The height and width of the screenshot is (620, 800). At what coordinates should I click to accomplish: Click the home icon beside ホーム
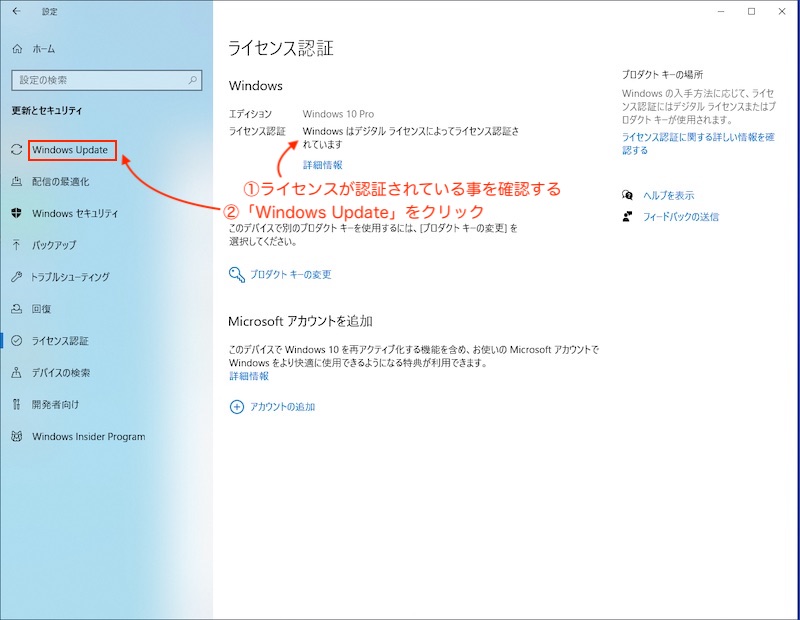click(x=17, y=49)
